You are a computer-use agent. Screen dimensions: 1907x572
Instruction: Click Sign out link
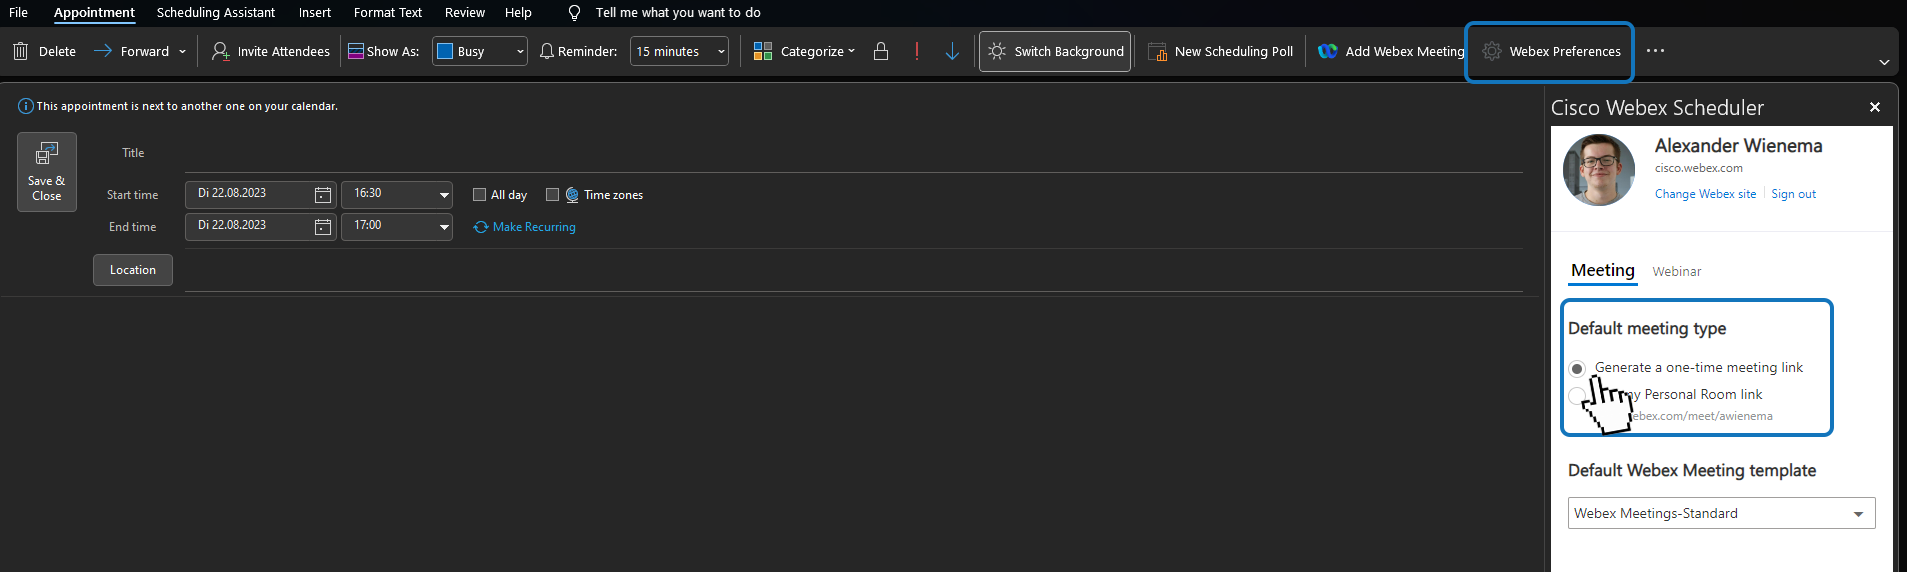click(1794, 194)
